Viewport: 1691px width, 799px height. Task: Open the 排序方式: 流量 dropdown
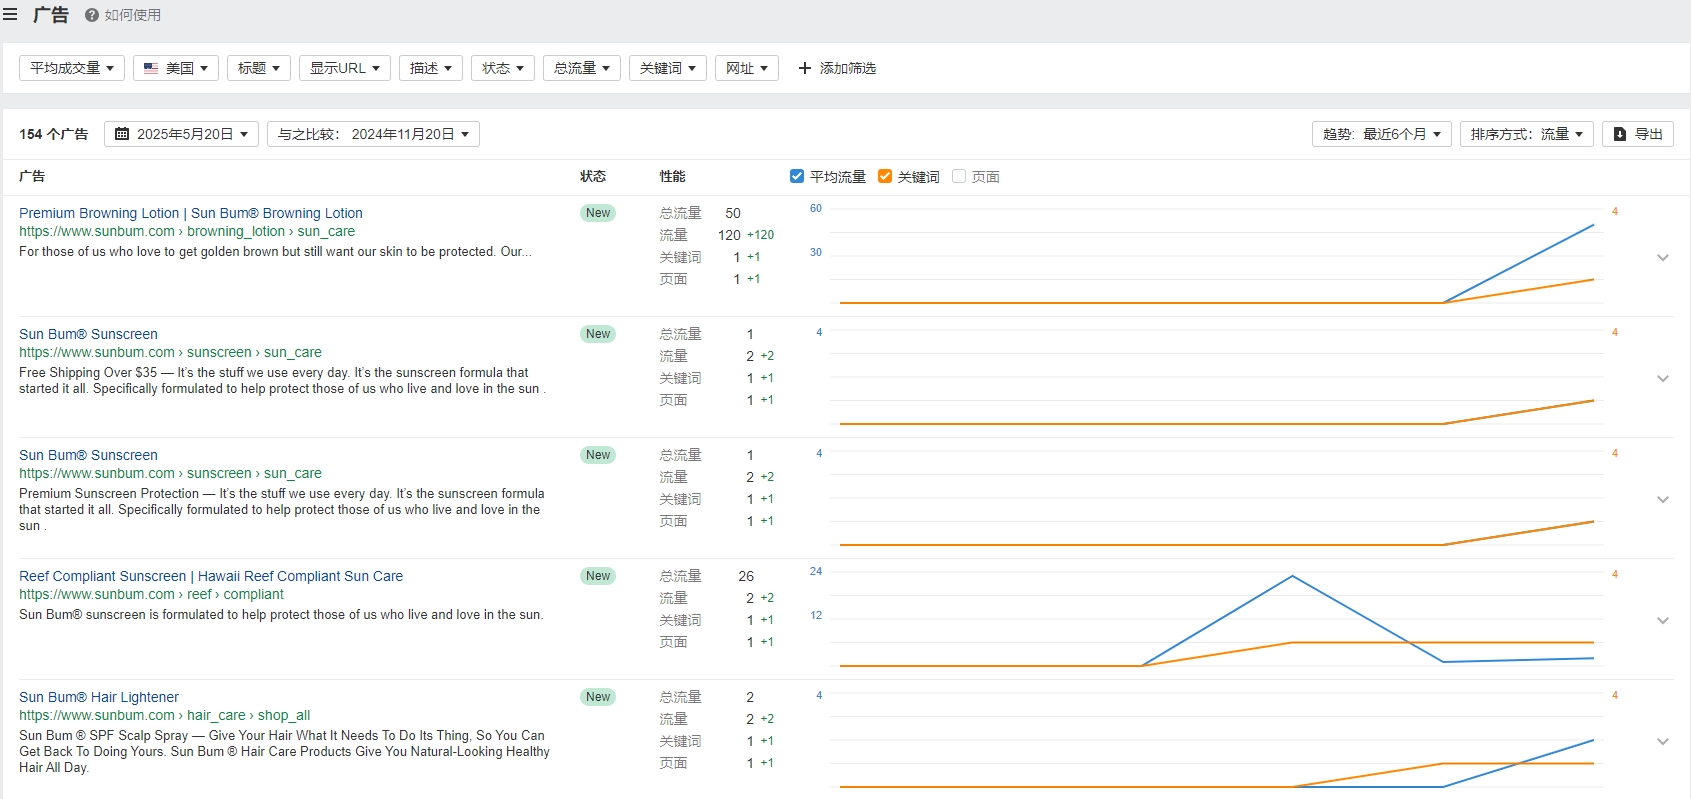pyautogui.click(x=1526, y=134)
